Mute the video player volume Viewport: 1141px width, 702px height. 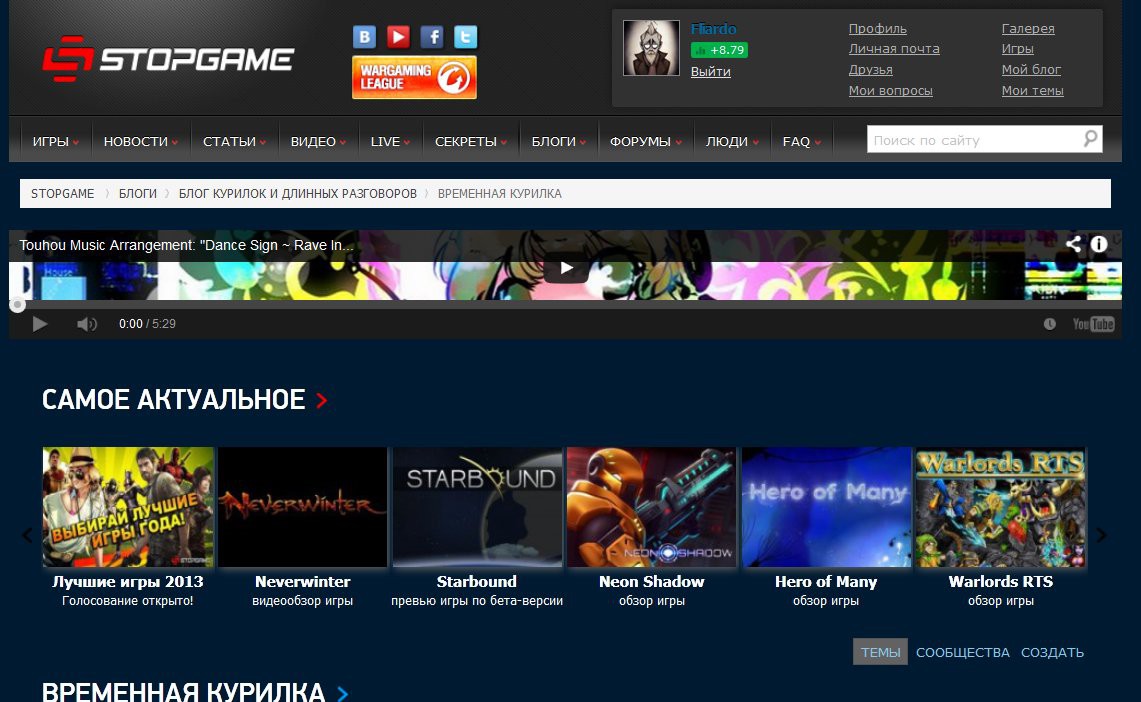(x=87, y=324)
